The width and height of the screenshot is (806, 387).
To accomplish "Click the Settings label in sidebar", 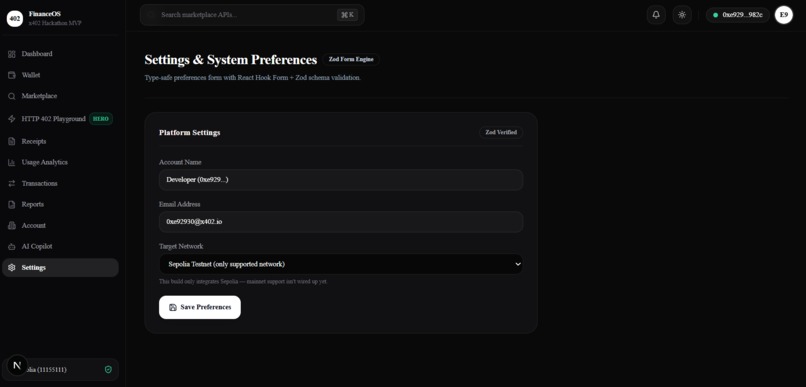I will coord(33,268).
